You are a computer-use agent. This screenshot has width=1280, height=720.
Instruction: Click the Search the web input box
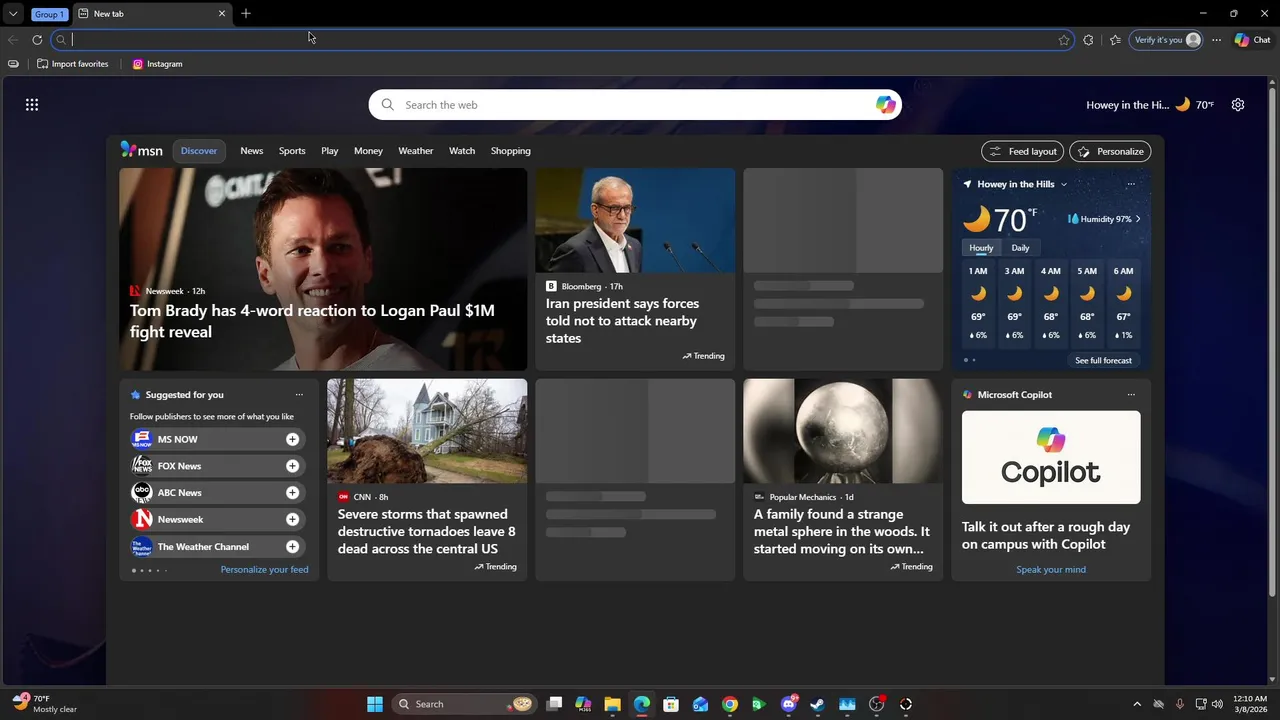[635, 105]
